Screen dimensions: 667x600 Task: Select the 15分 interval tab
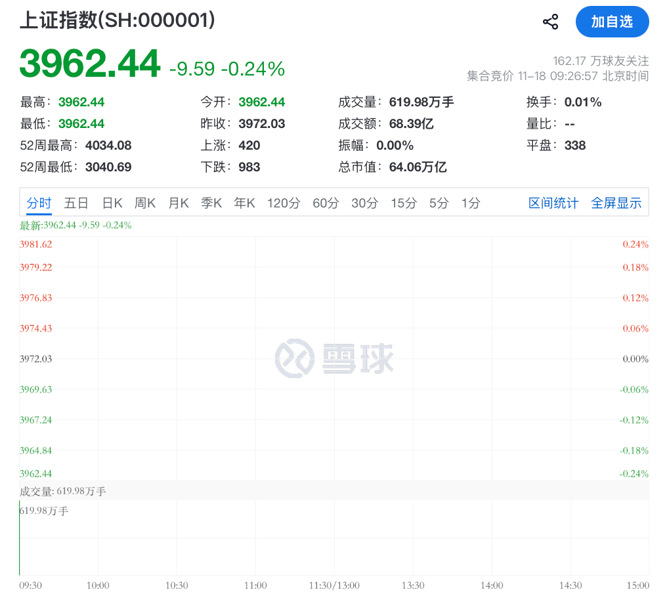(x=403, y=203)
